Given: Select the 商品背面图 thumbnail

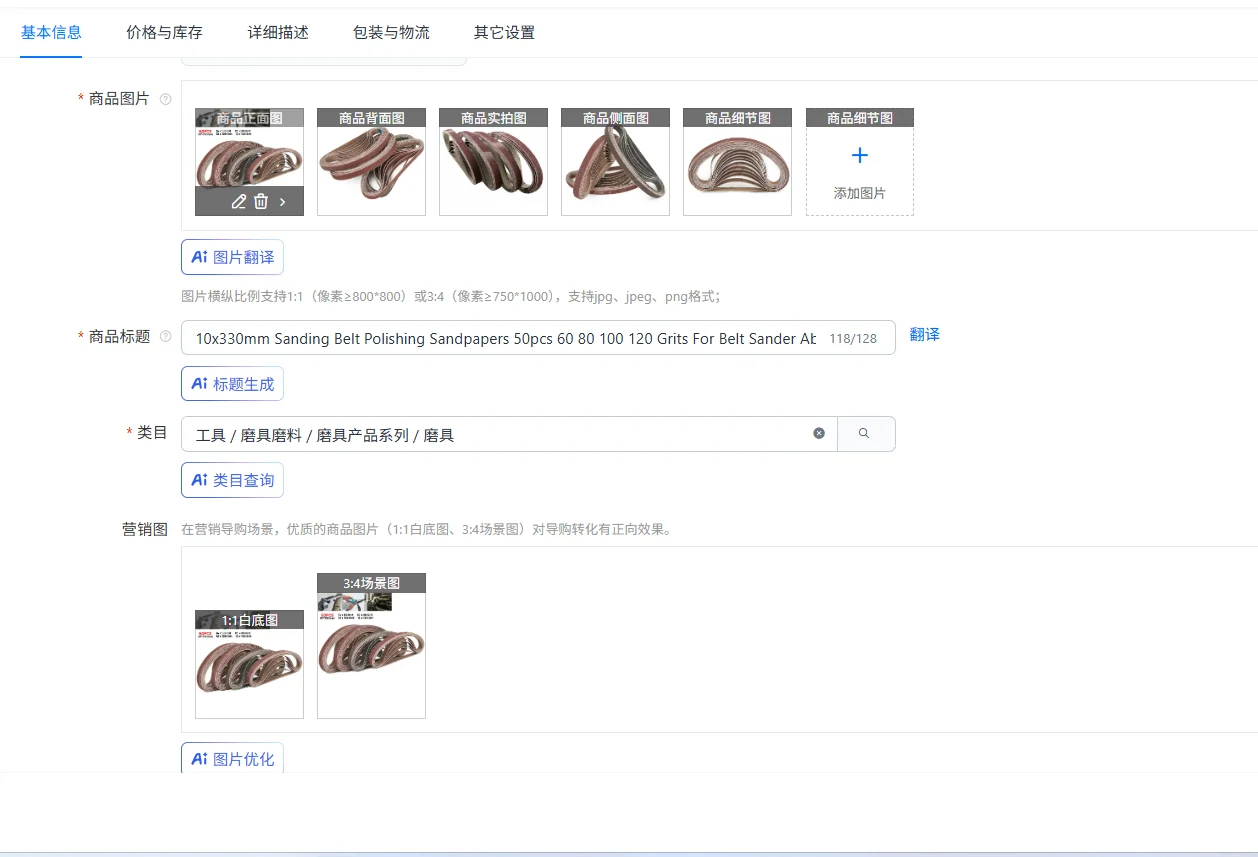Looking at the screenshot, I should pyautogui.click(x=371, y=162).
